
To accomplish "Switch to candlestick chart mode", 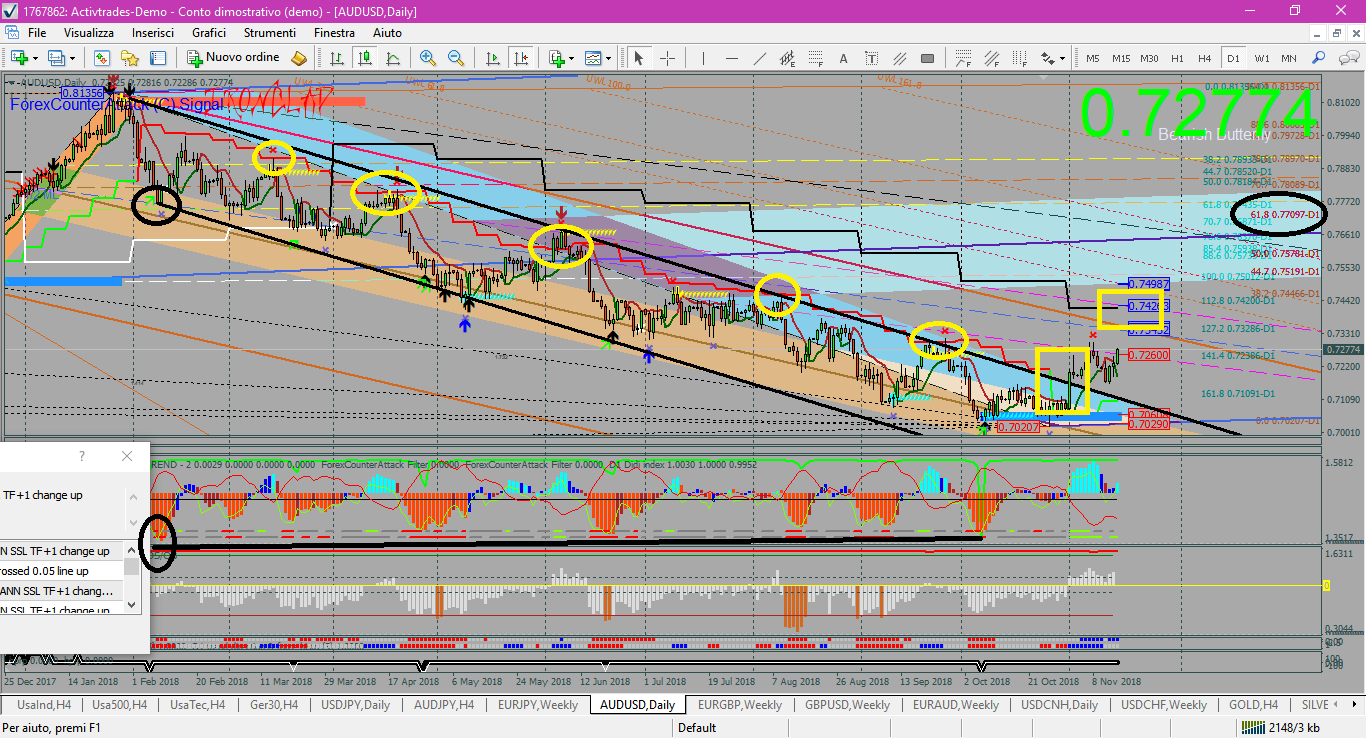I will [x=363, y=58].
